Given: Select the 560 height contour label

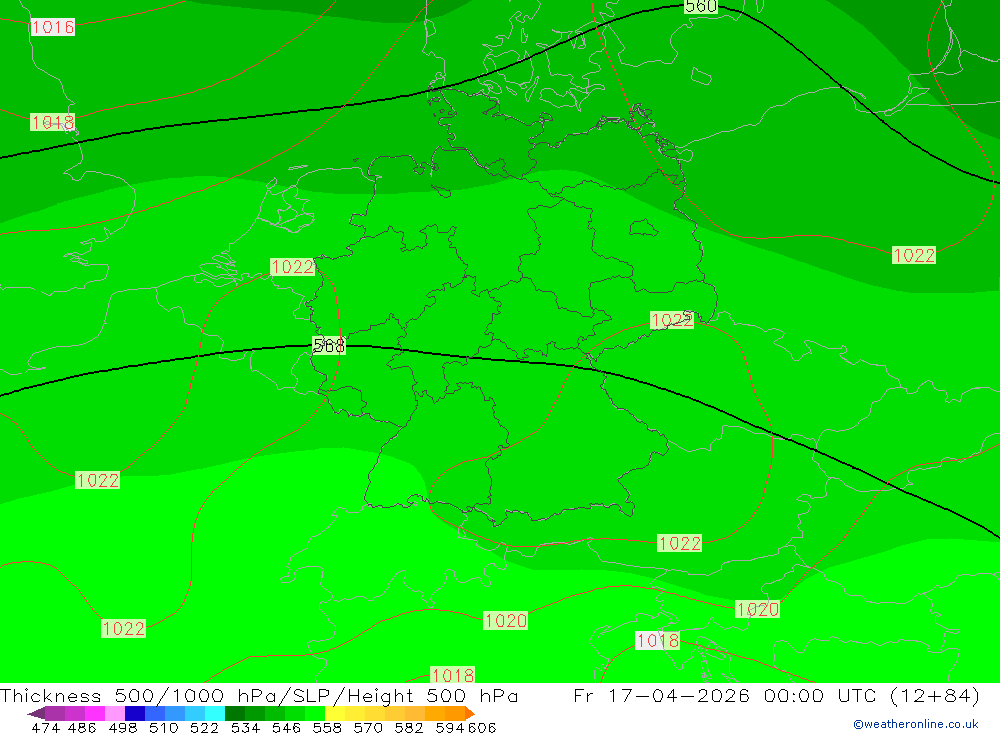Looking at the screenshot, I should [700, 6].
